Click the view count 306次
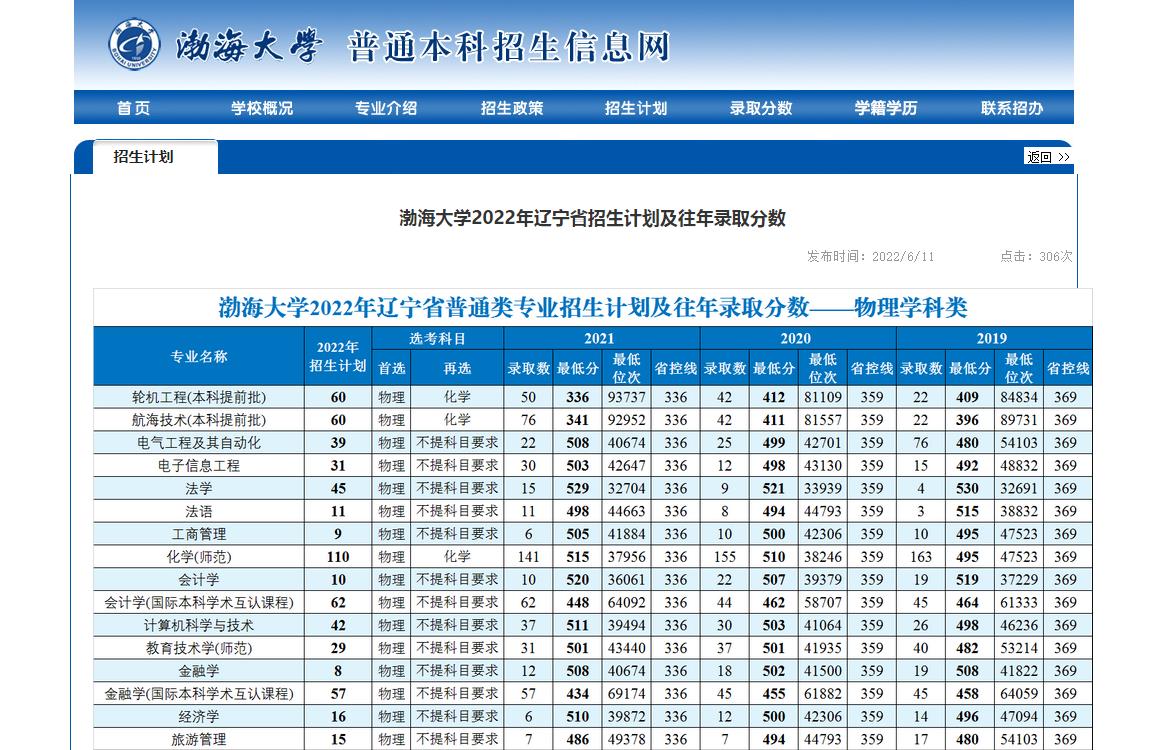This screenshot has width=1150, height=750. pos(1055,256)
